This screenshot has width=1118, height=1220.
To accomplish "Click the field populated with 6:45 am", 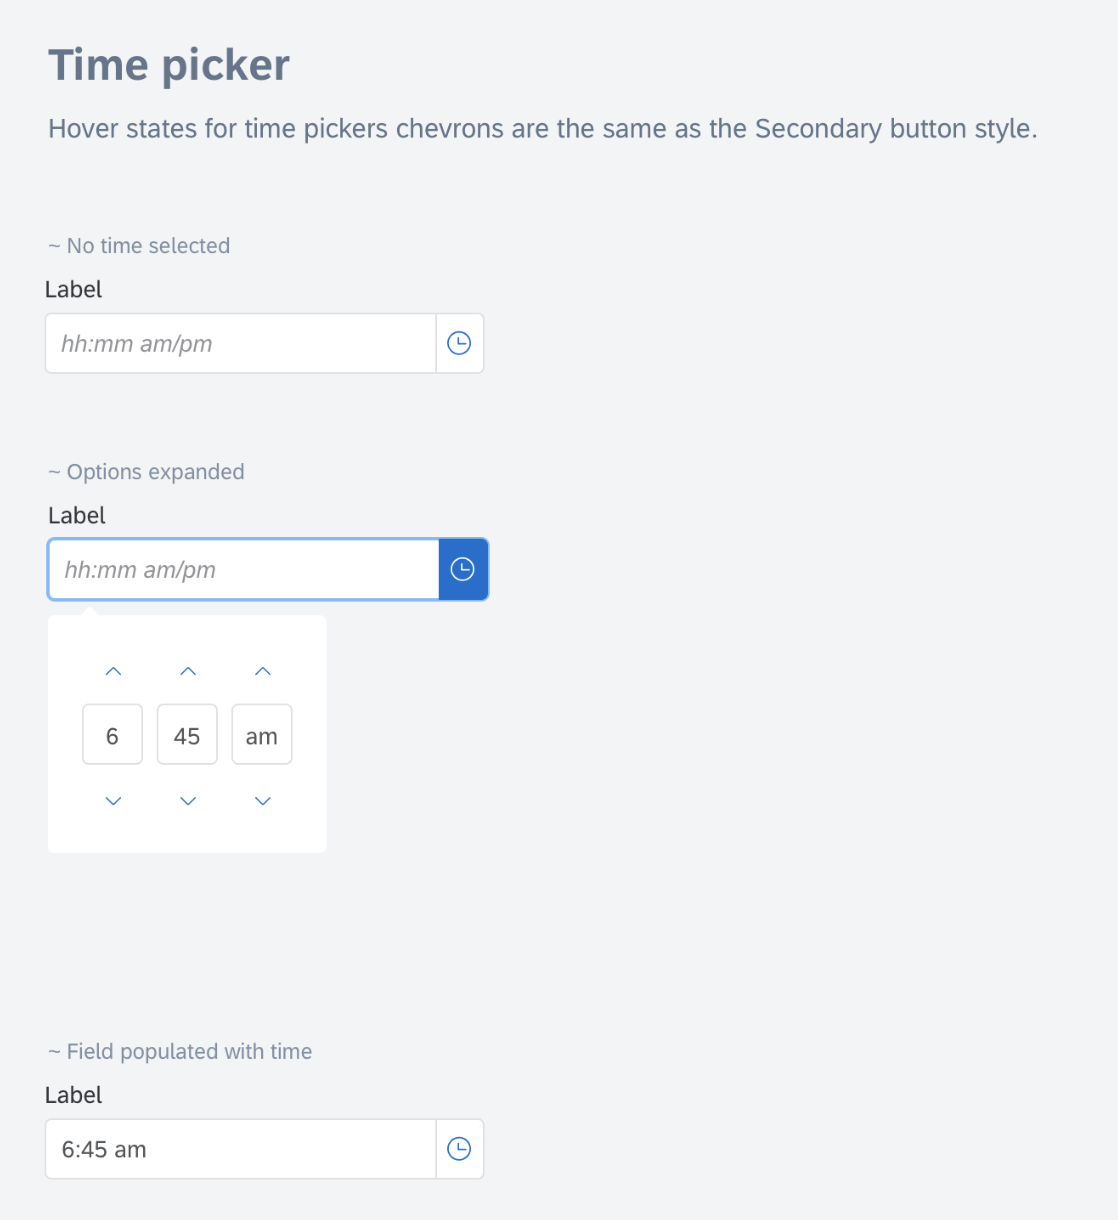I will [x=240, y=1149].
